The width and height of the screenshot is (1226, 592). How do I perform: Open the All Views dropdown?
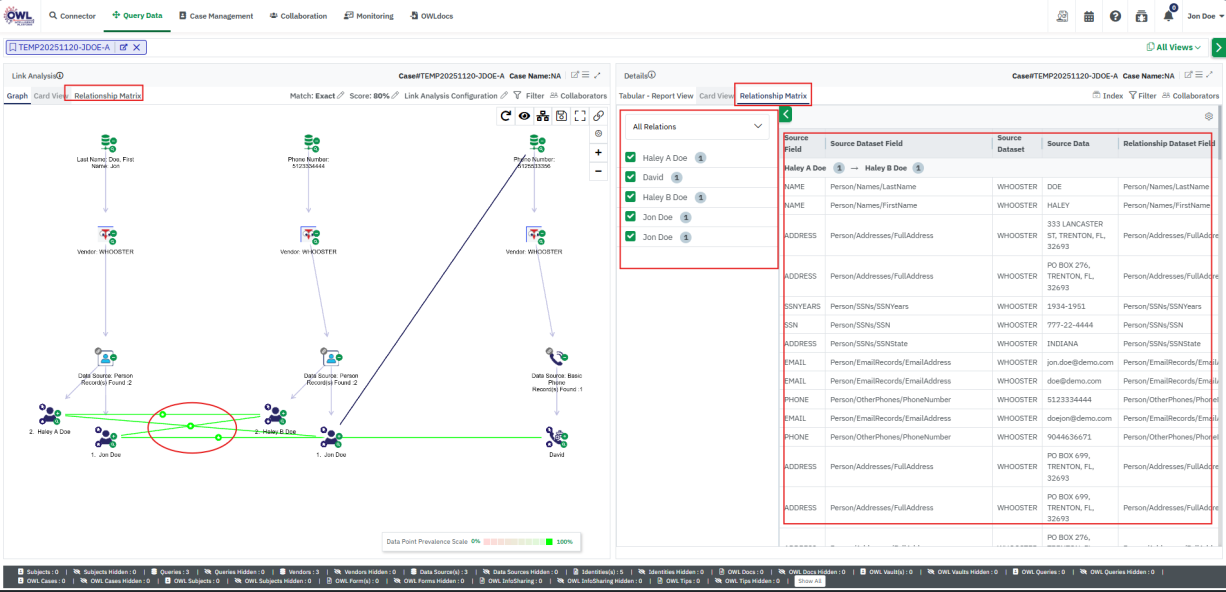click(1174, 47)
